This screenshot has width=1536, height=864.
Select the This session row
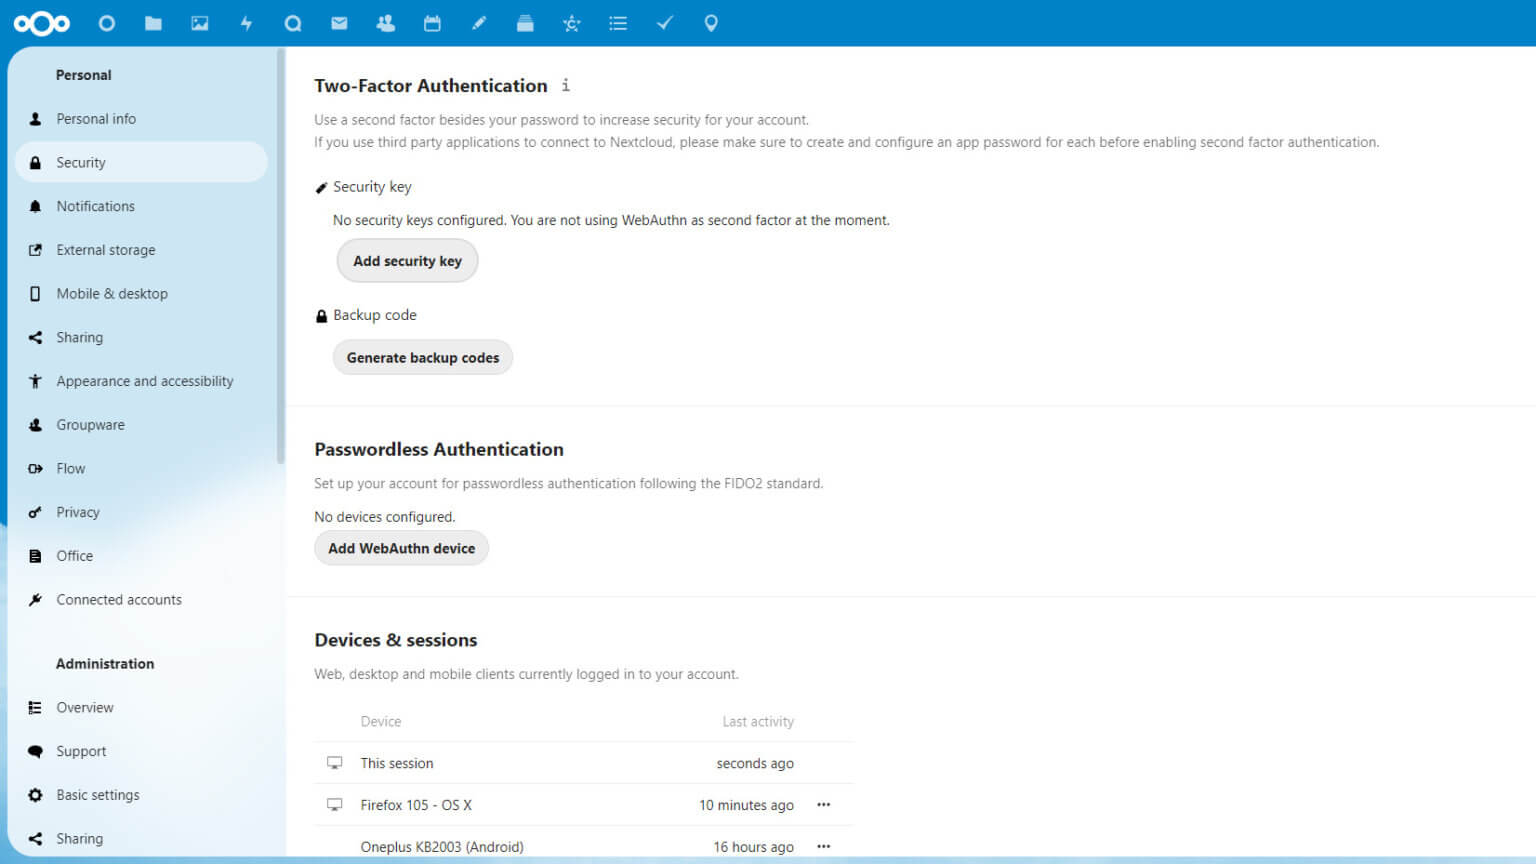(397, 763)
